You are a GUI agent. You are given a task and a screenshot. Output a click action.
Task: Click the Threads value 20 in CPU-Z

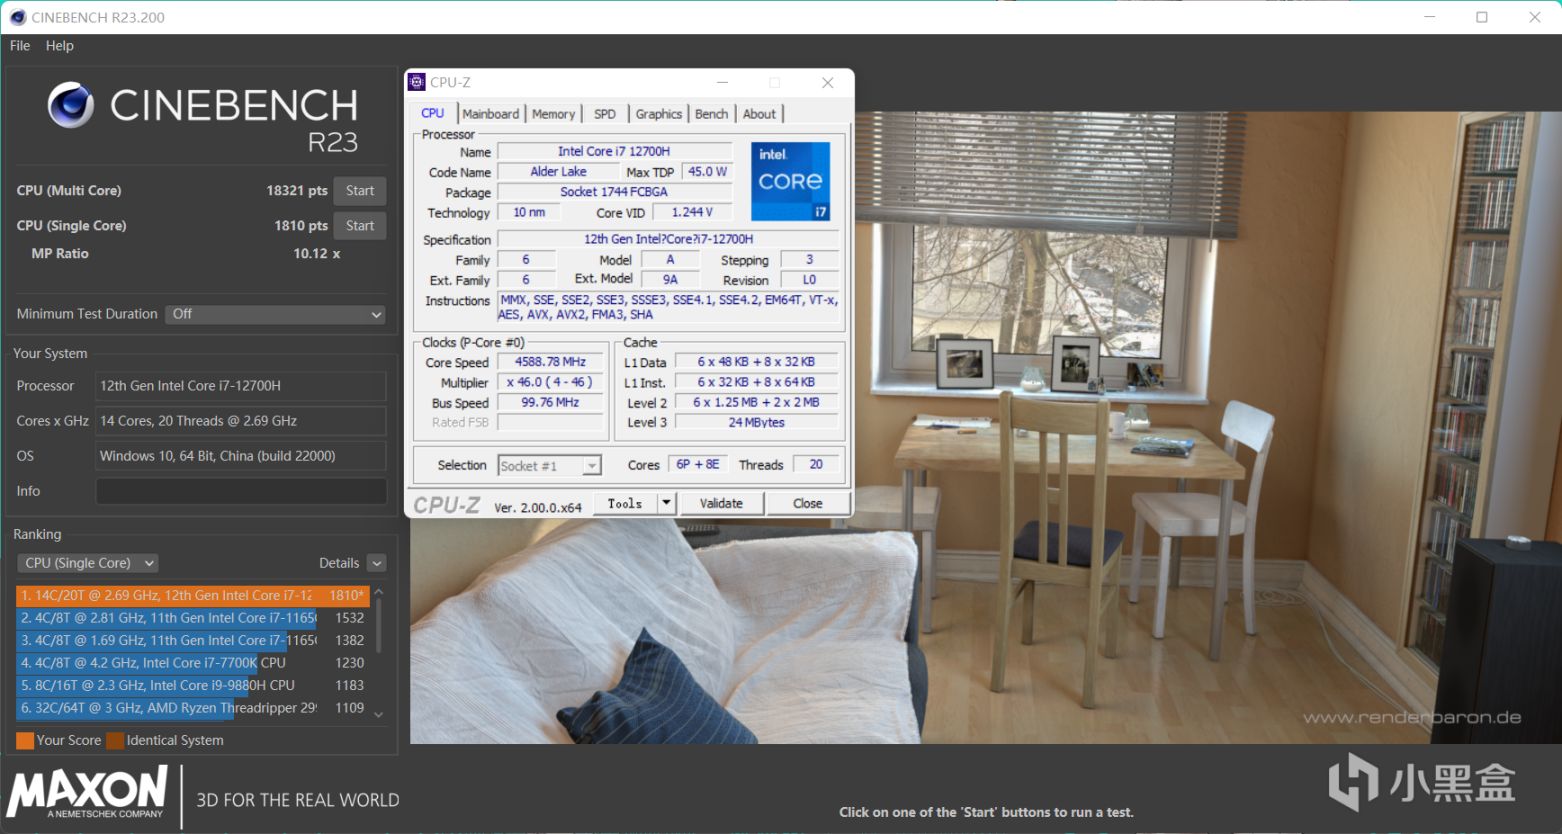816,465
